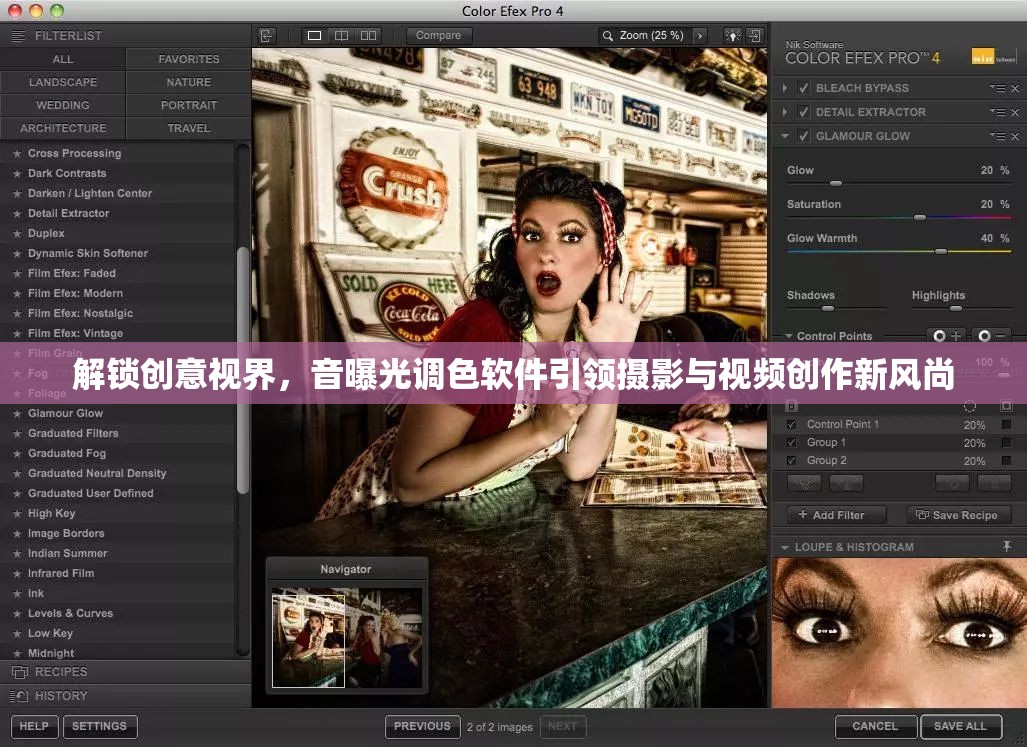Select the PORTRAIT filter category
The height and width of the screenshot is (747, 1027).
(x=189, y=105)
